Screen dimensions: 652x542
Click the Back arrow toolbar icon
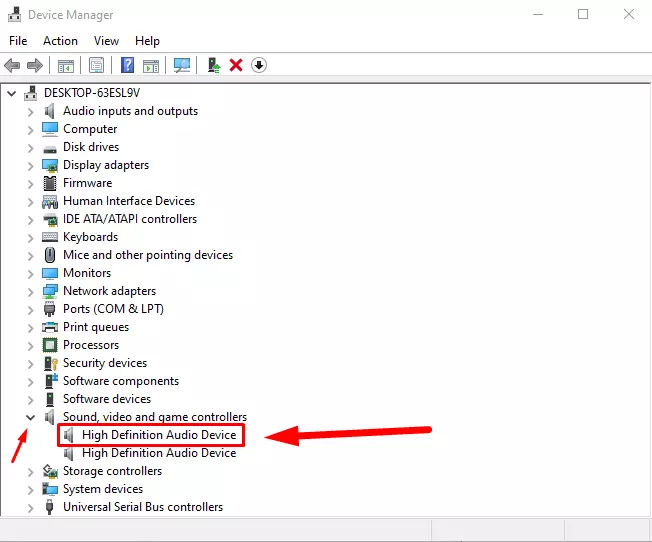[x=12, y=65]
